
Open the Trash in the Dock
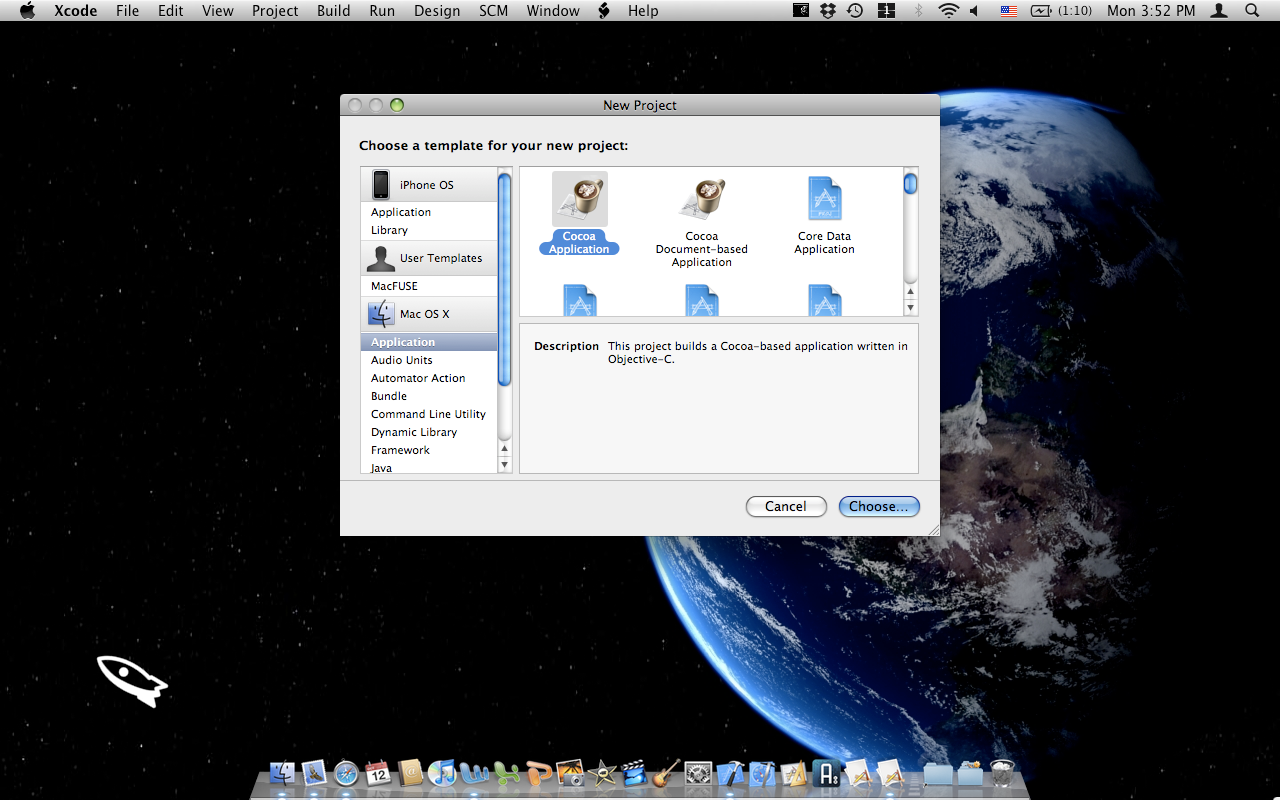1001,773
